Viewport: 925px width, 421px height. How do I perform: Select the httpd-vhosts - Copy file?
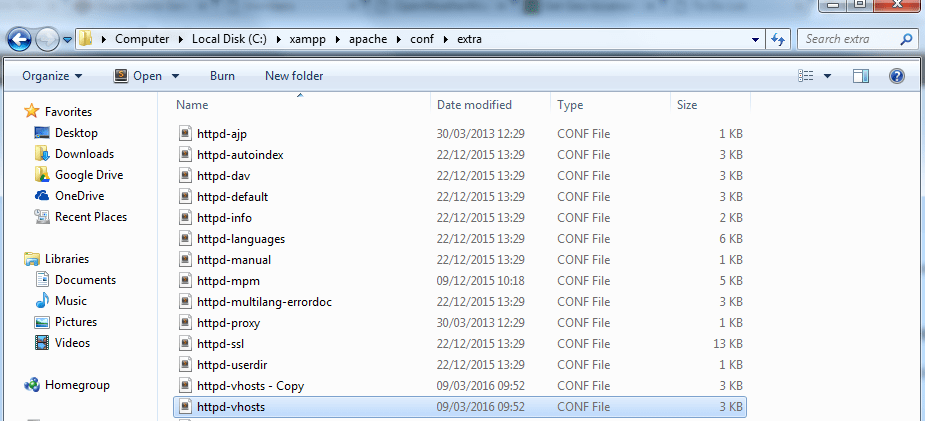pos(250,386)
